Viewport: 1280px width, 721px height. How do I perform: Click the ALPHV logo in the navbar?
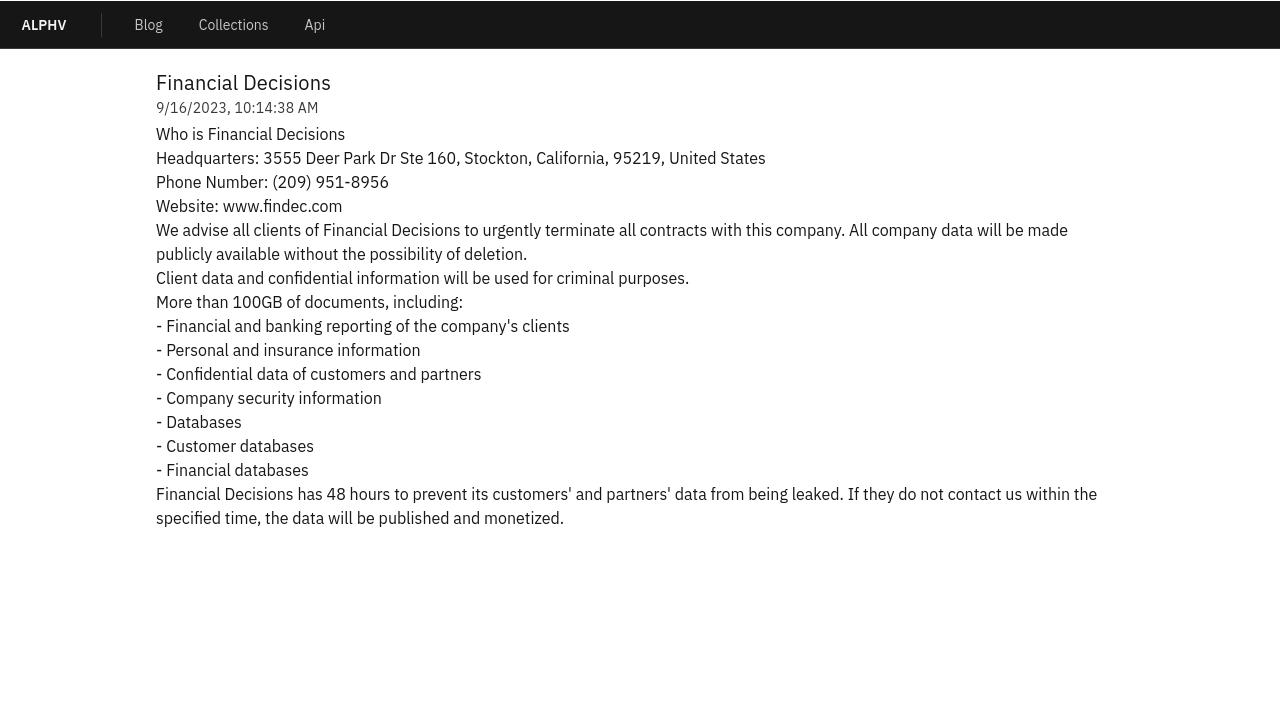coord(44,25)
